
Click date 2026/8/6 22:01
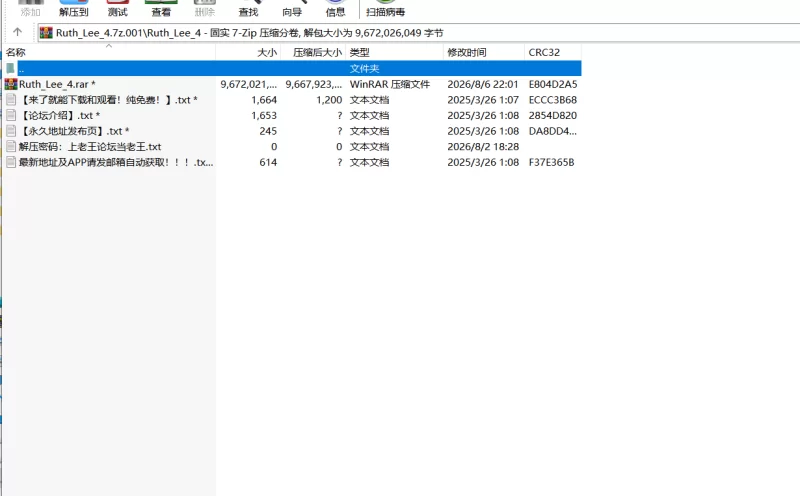pyautogui.click(x=483, y=84)
